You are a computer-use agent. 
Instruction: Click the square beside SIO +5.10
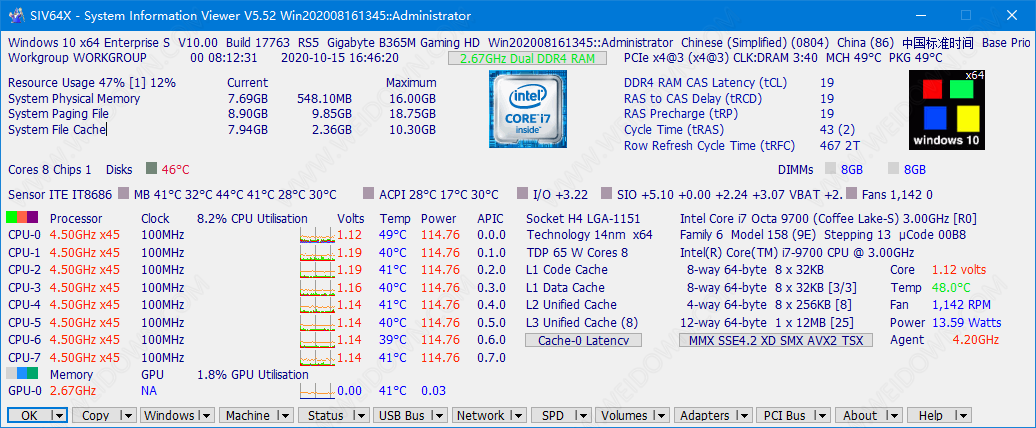(x=607, y=194)
